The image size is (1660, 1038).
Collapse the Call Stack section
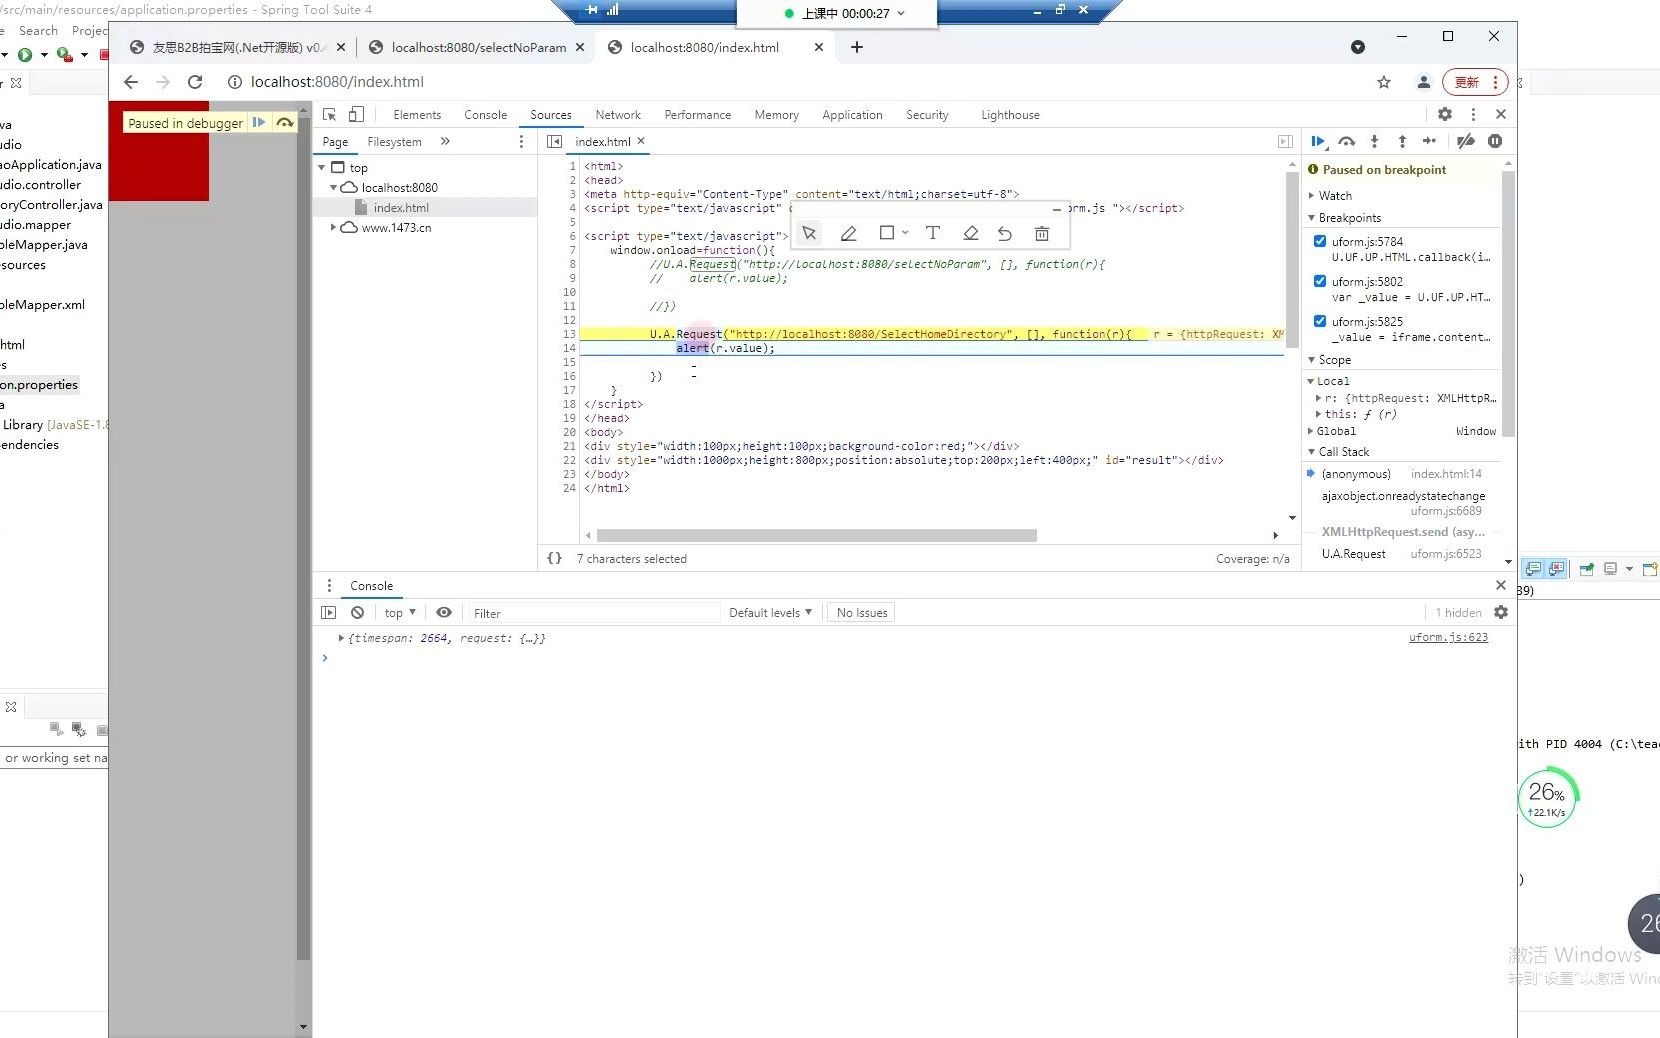tap(1343, 452)
